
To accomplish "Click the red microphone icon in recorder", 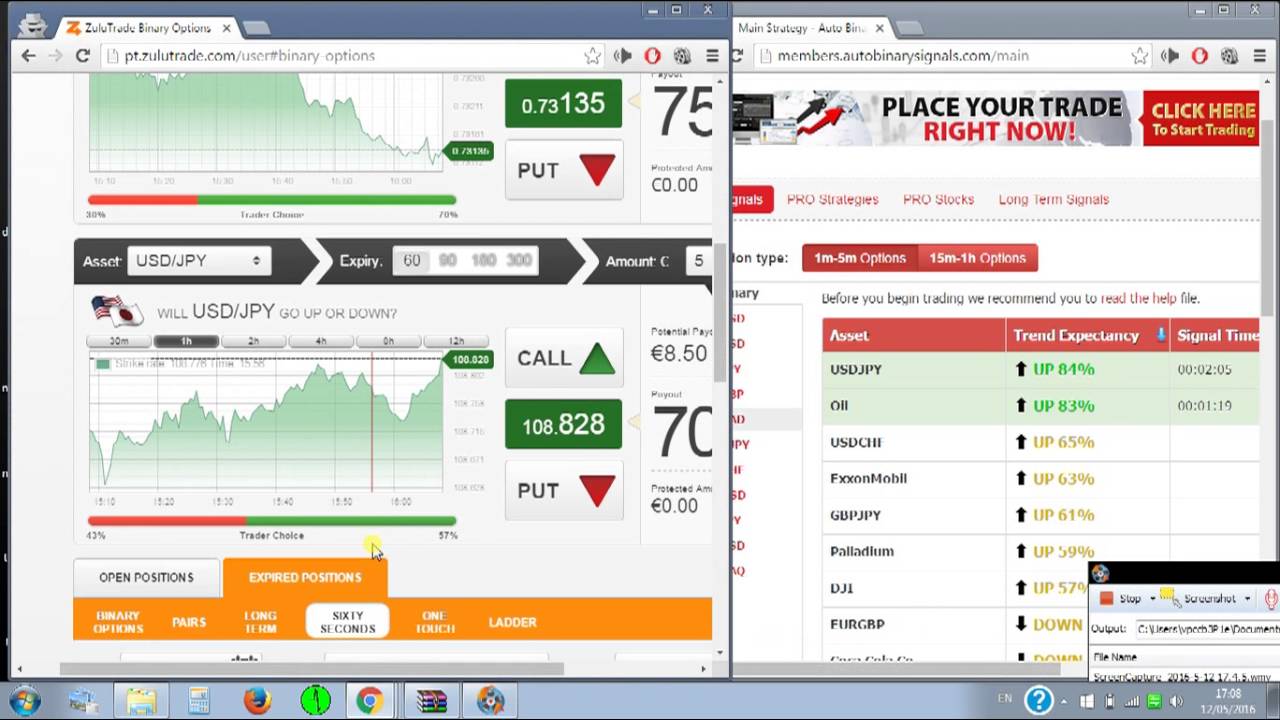I will (1272, 598).
